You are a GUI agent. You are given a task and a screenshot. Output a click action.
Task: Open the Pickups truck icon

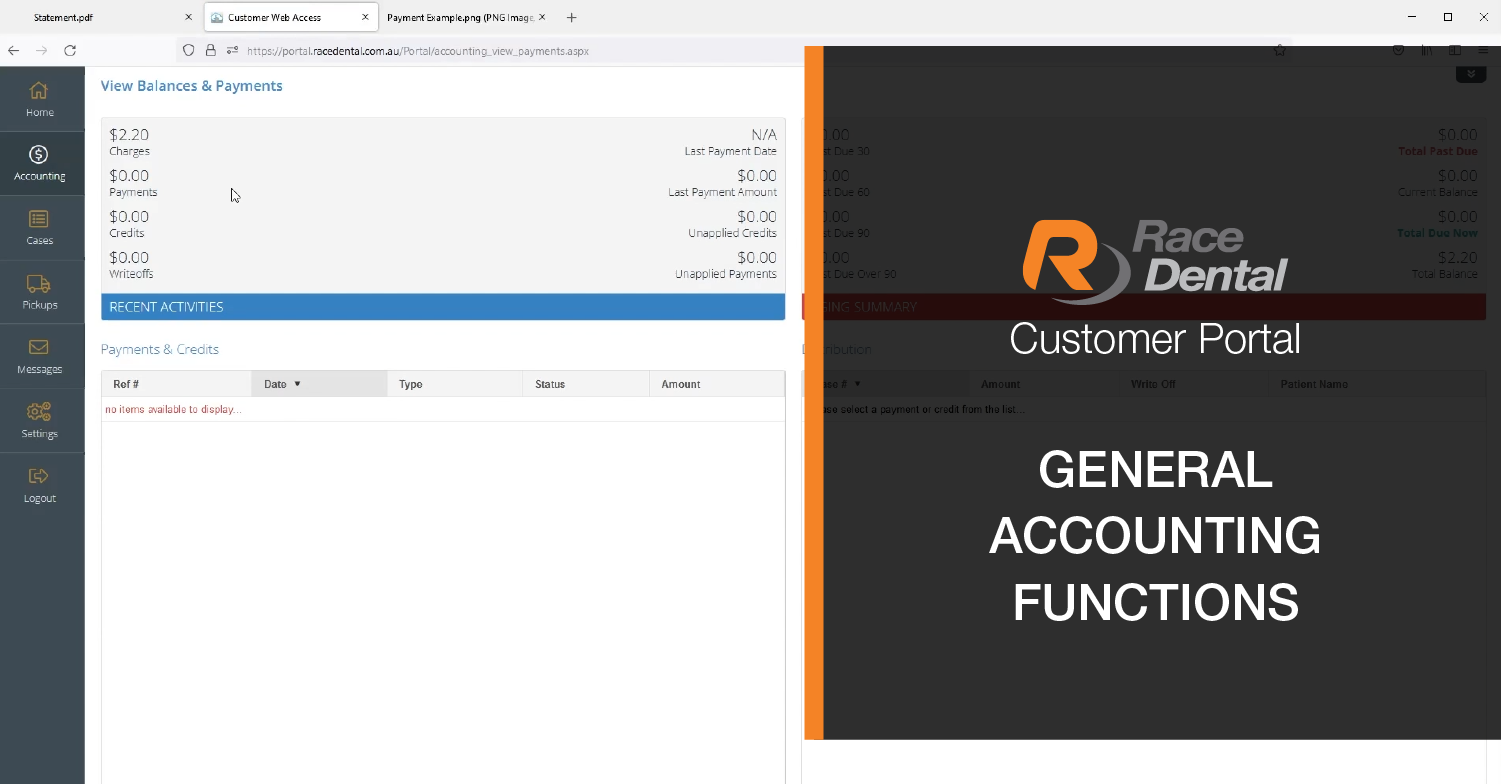point(39,284)
